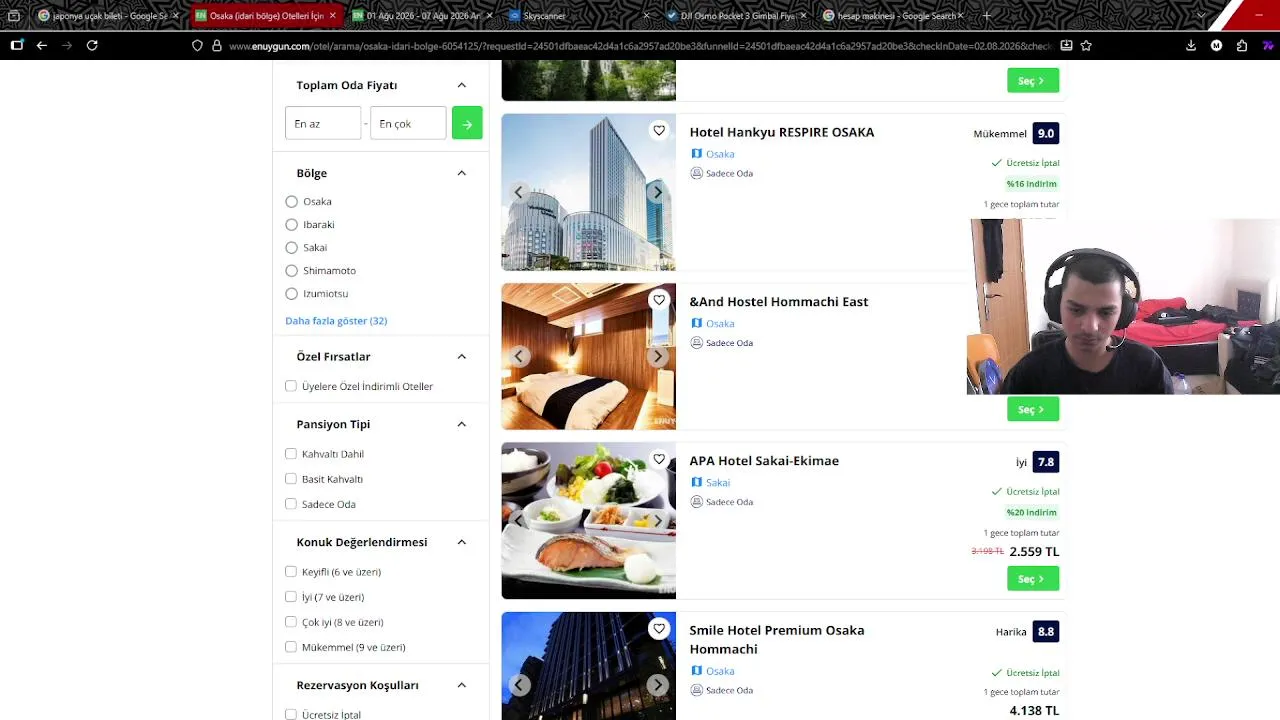Favorite Smile Hotel Premium Osaka heart icon
The width and height of the screenshot is (1280, 720).
click(659, 628)
